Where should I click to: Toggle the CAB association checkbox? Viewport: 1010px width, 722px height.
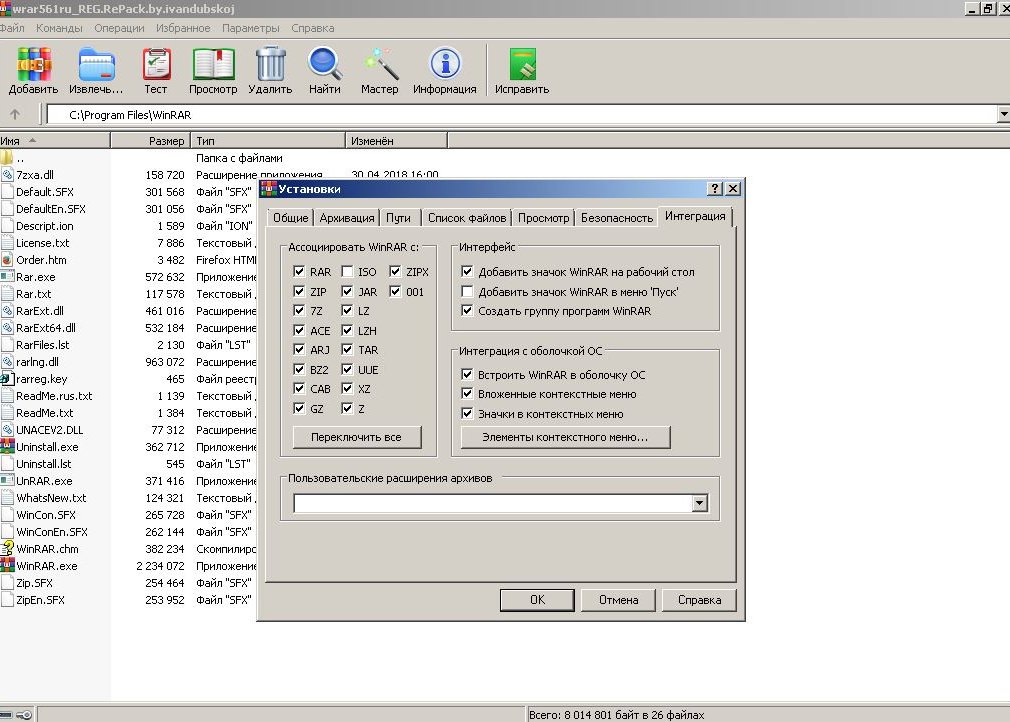(299, 388)
